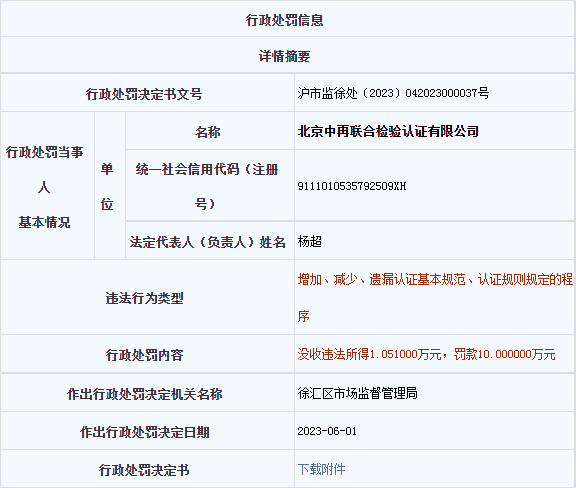Select company name 北京中再联合检验认证有限公司

(x=388, y=131)
